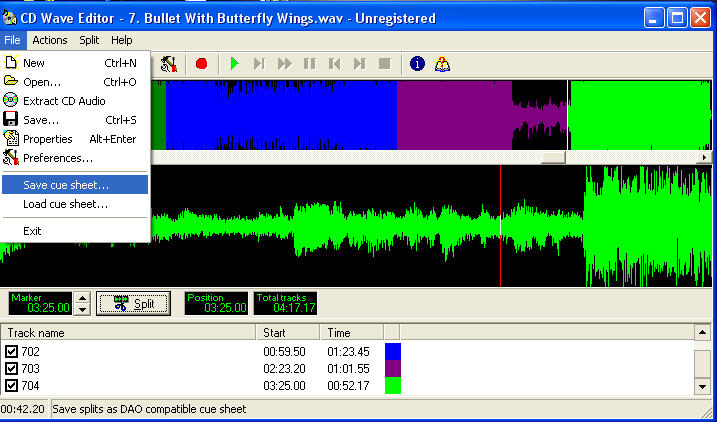Viewport: 717px width, 422px height.
Task: Click the play-to-marker toolbar button
Action: coord(259,64)
